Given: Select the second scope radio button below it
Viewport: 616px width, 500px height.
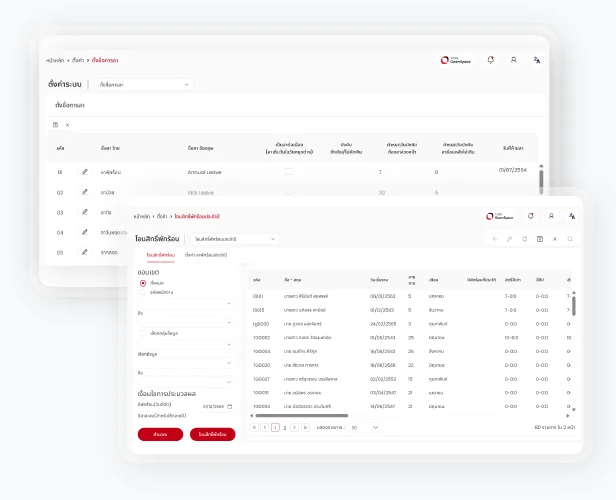Looking at the screenshot, I should [x=143, y=292].
